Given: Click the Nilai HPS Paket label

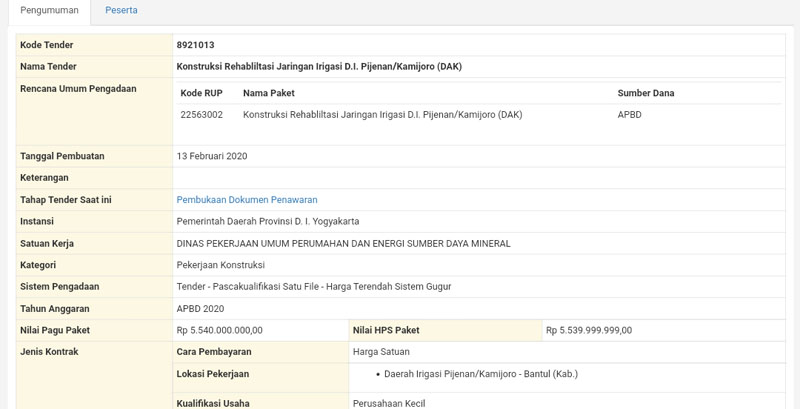Looking at the screenshot, I should pos(386,330).
